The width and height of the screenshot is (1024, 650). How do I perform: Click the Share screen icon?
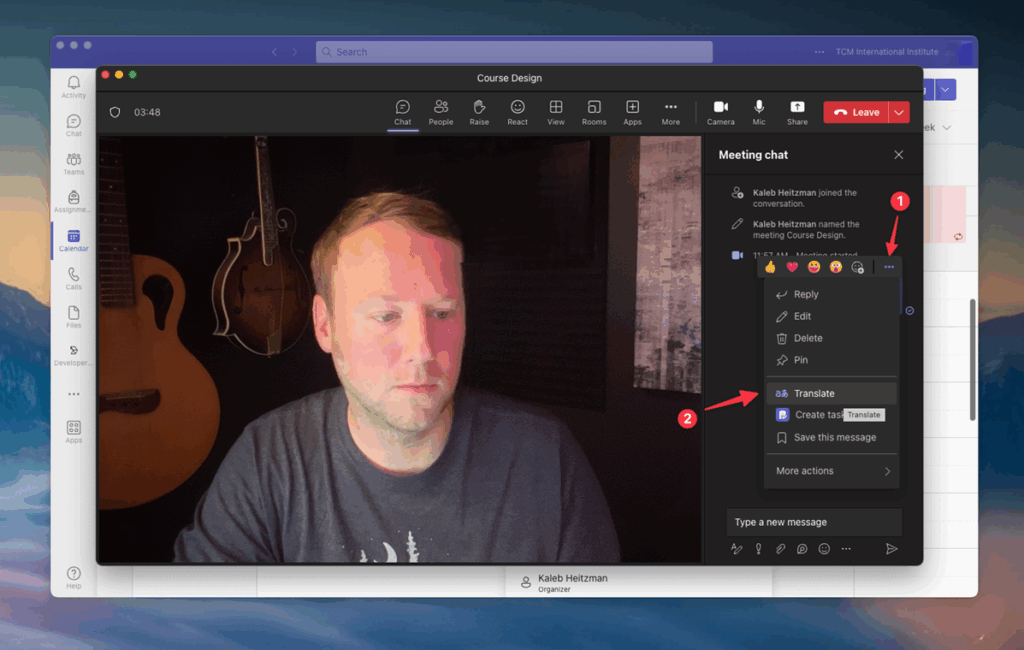pyautogui.click(x=797, y=111)
